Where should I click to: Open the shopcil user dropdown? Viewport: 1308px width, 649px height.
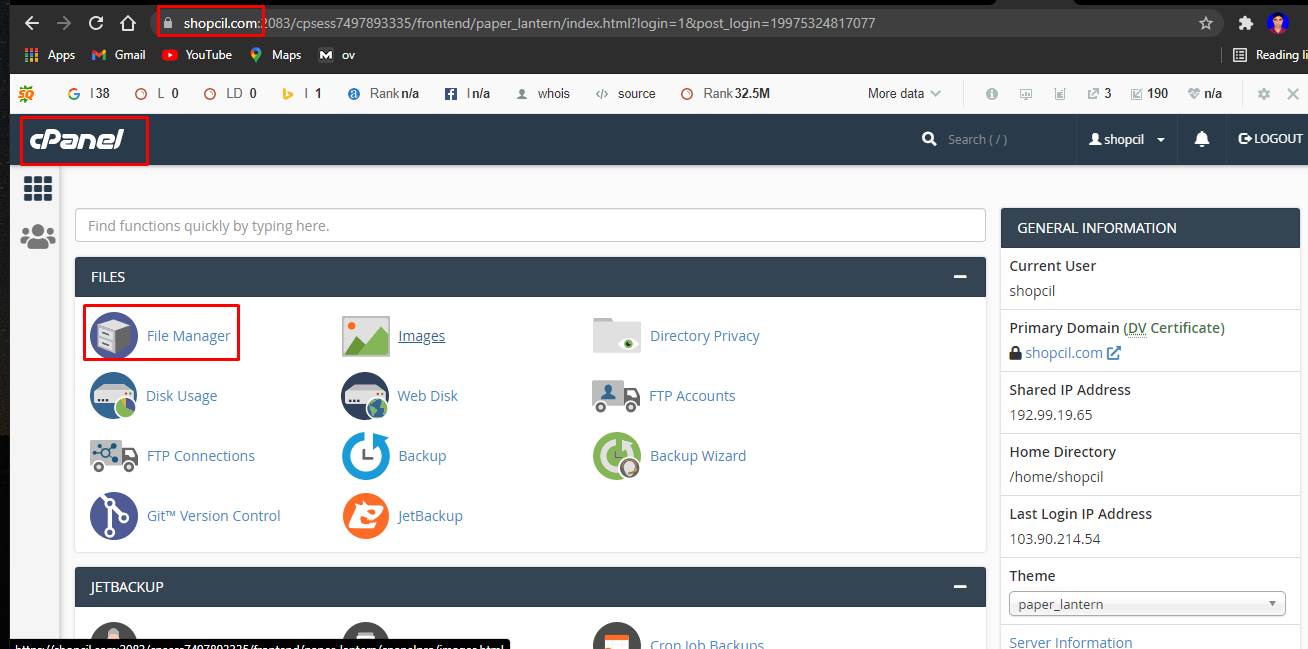pos(1126,138)
